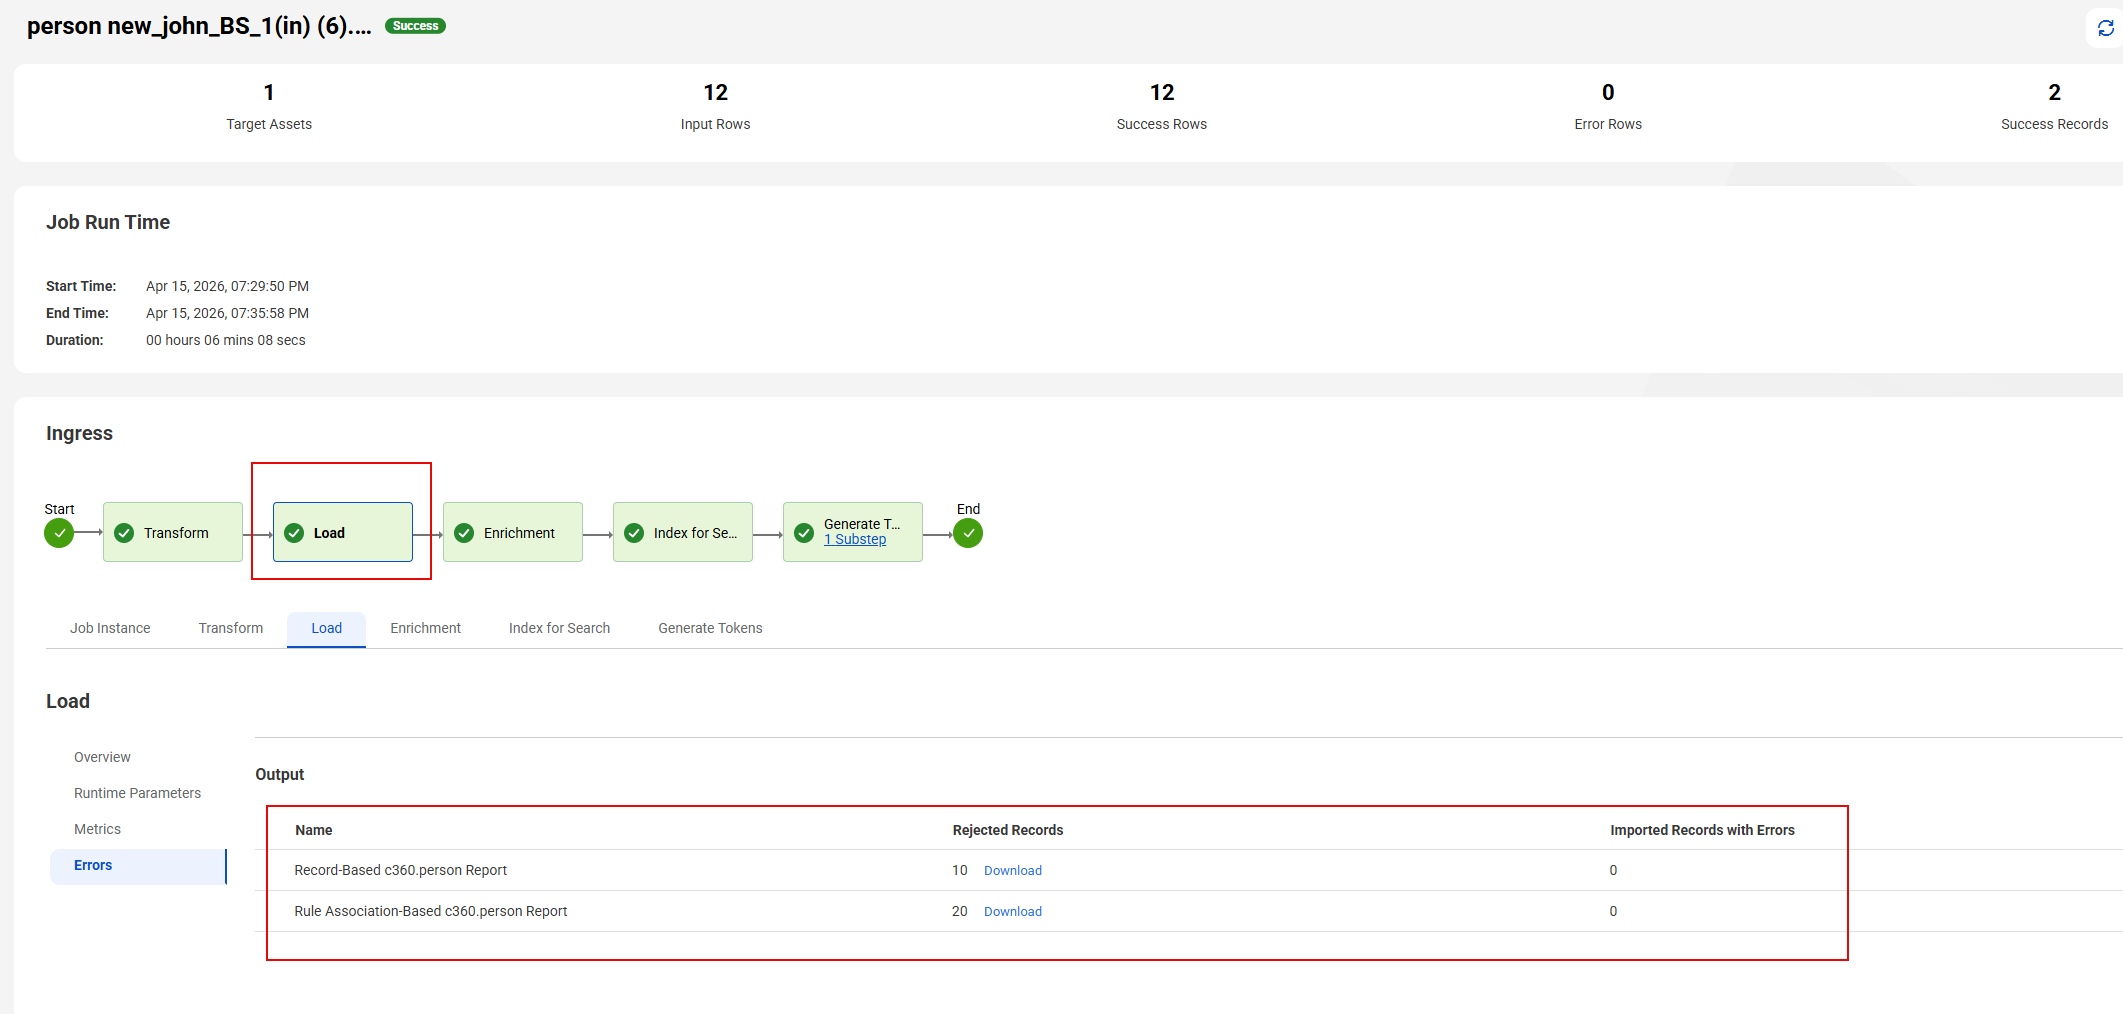
Task: Click the End node green checkmark circle
Action: tap(968, 533)
